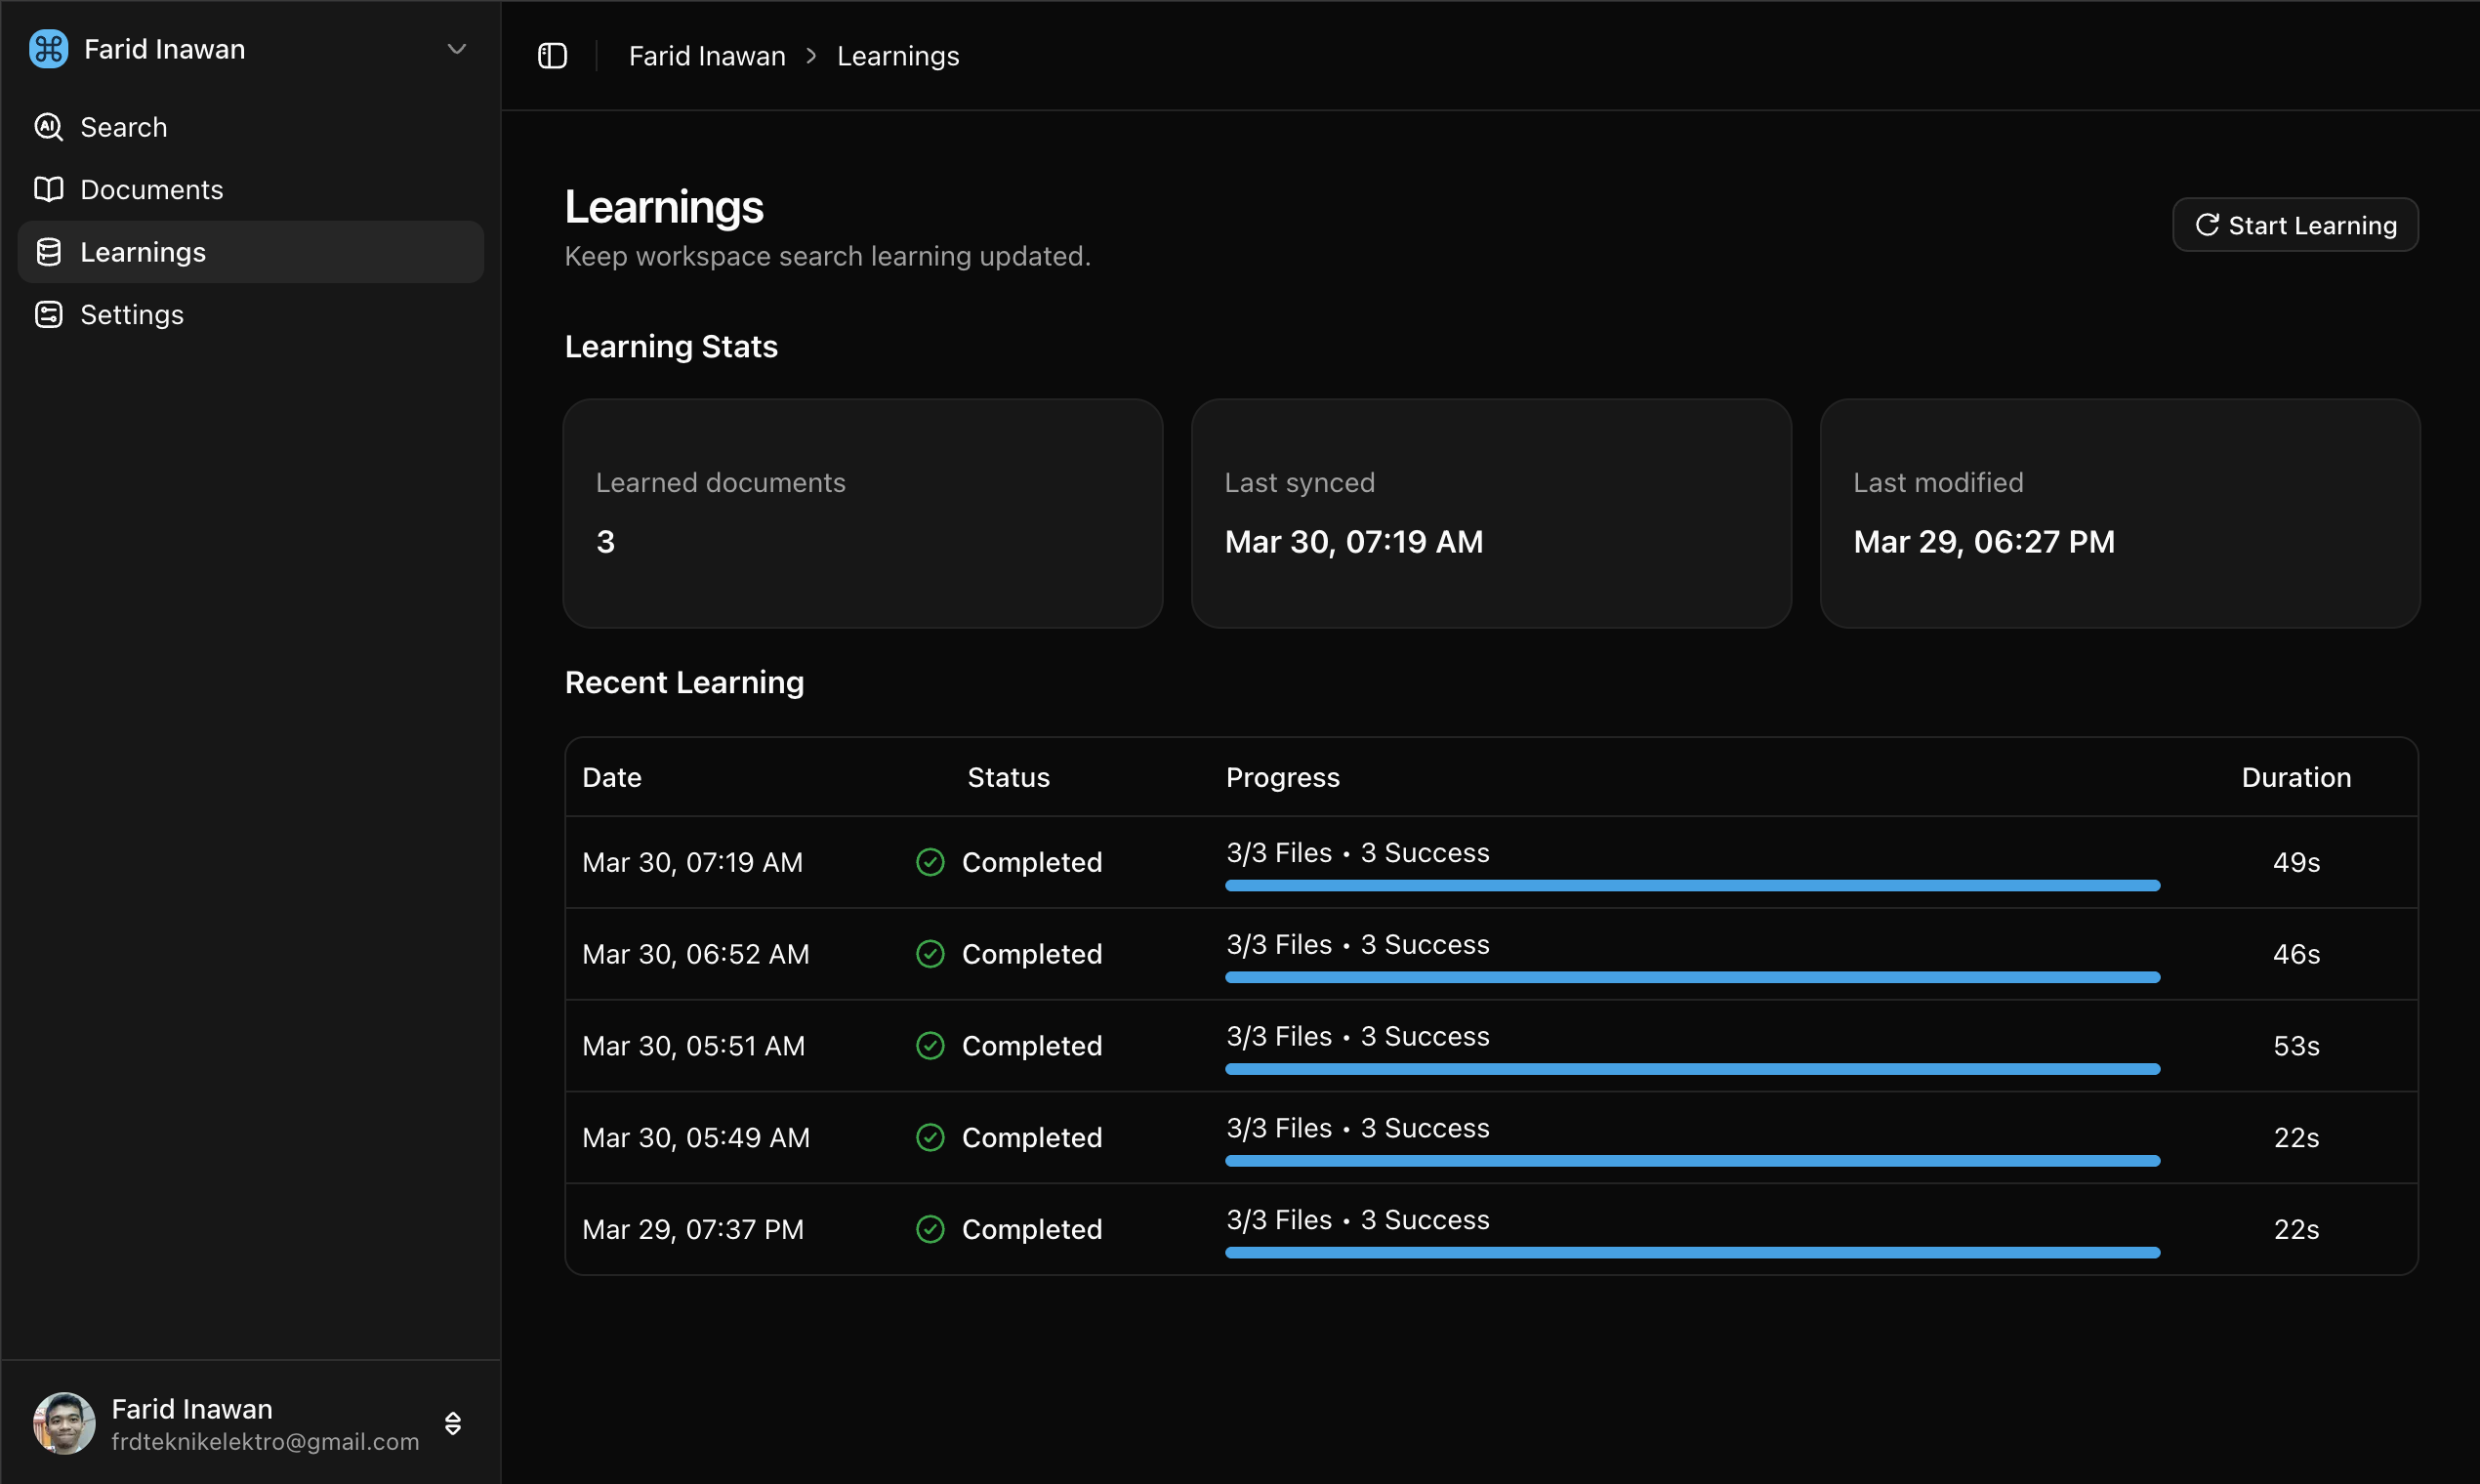Screen dimensions: 2480x1484
Task: Click green check icon on Mar 30, 07:19 AM row
Action: pos(930,862)
